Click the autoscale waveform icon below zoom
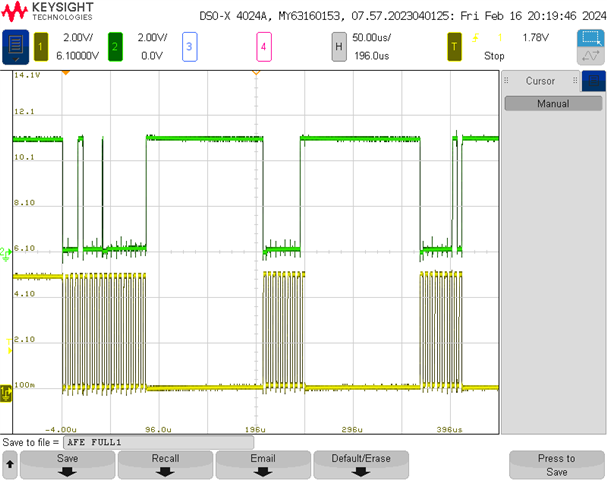Screen dimensions: 607x480 (591, 56)
